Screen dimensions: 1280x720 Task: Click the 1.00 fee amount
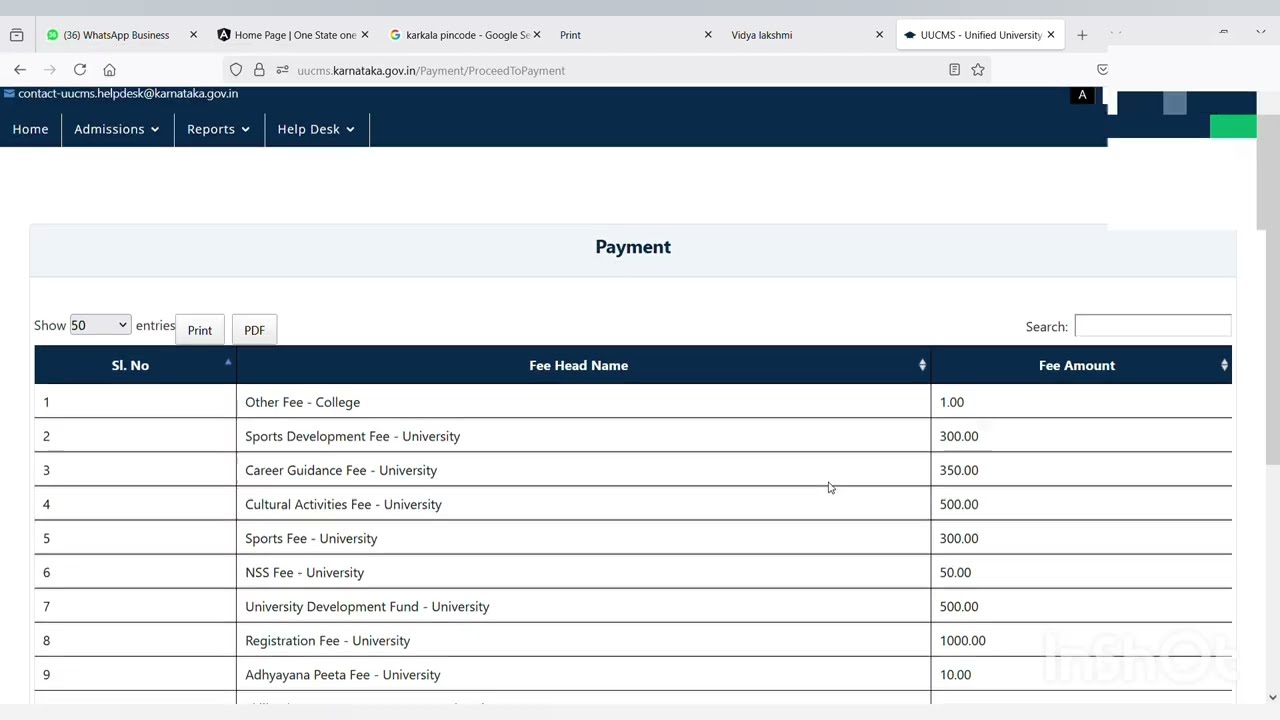pos(952,402)
